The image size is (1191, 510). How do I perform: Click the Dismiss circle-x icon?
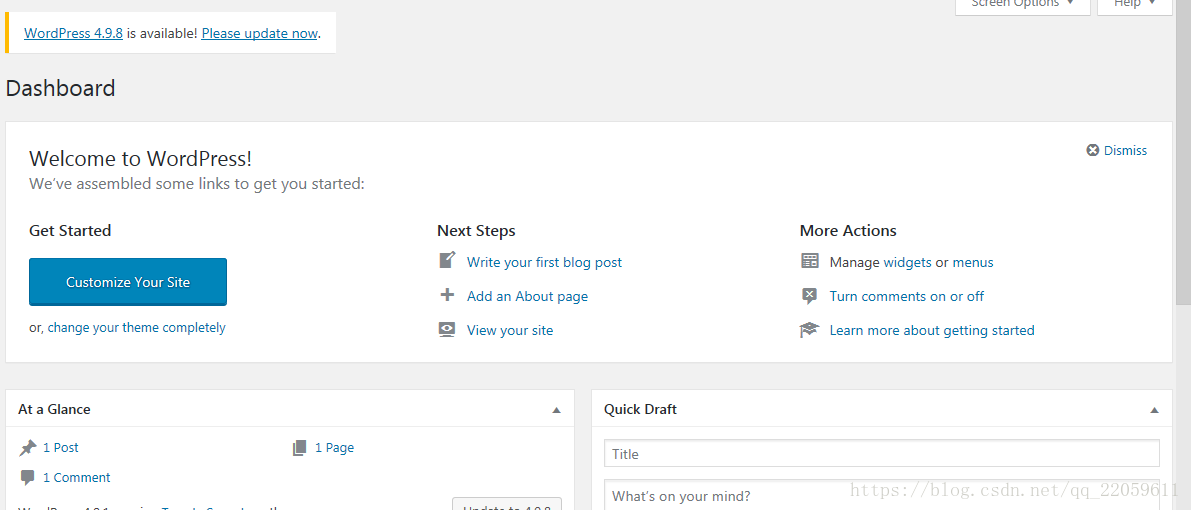point(1093,150)
